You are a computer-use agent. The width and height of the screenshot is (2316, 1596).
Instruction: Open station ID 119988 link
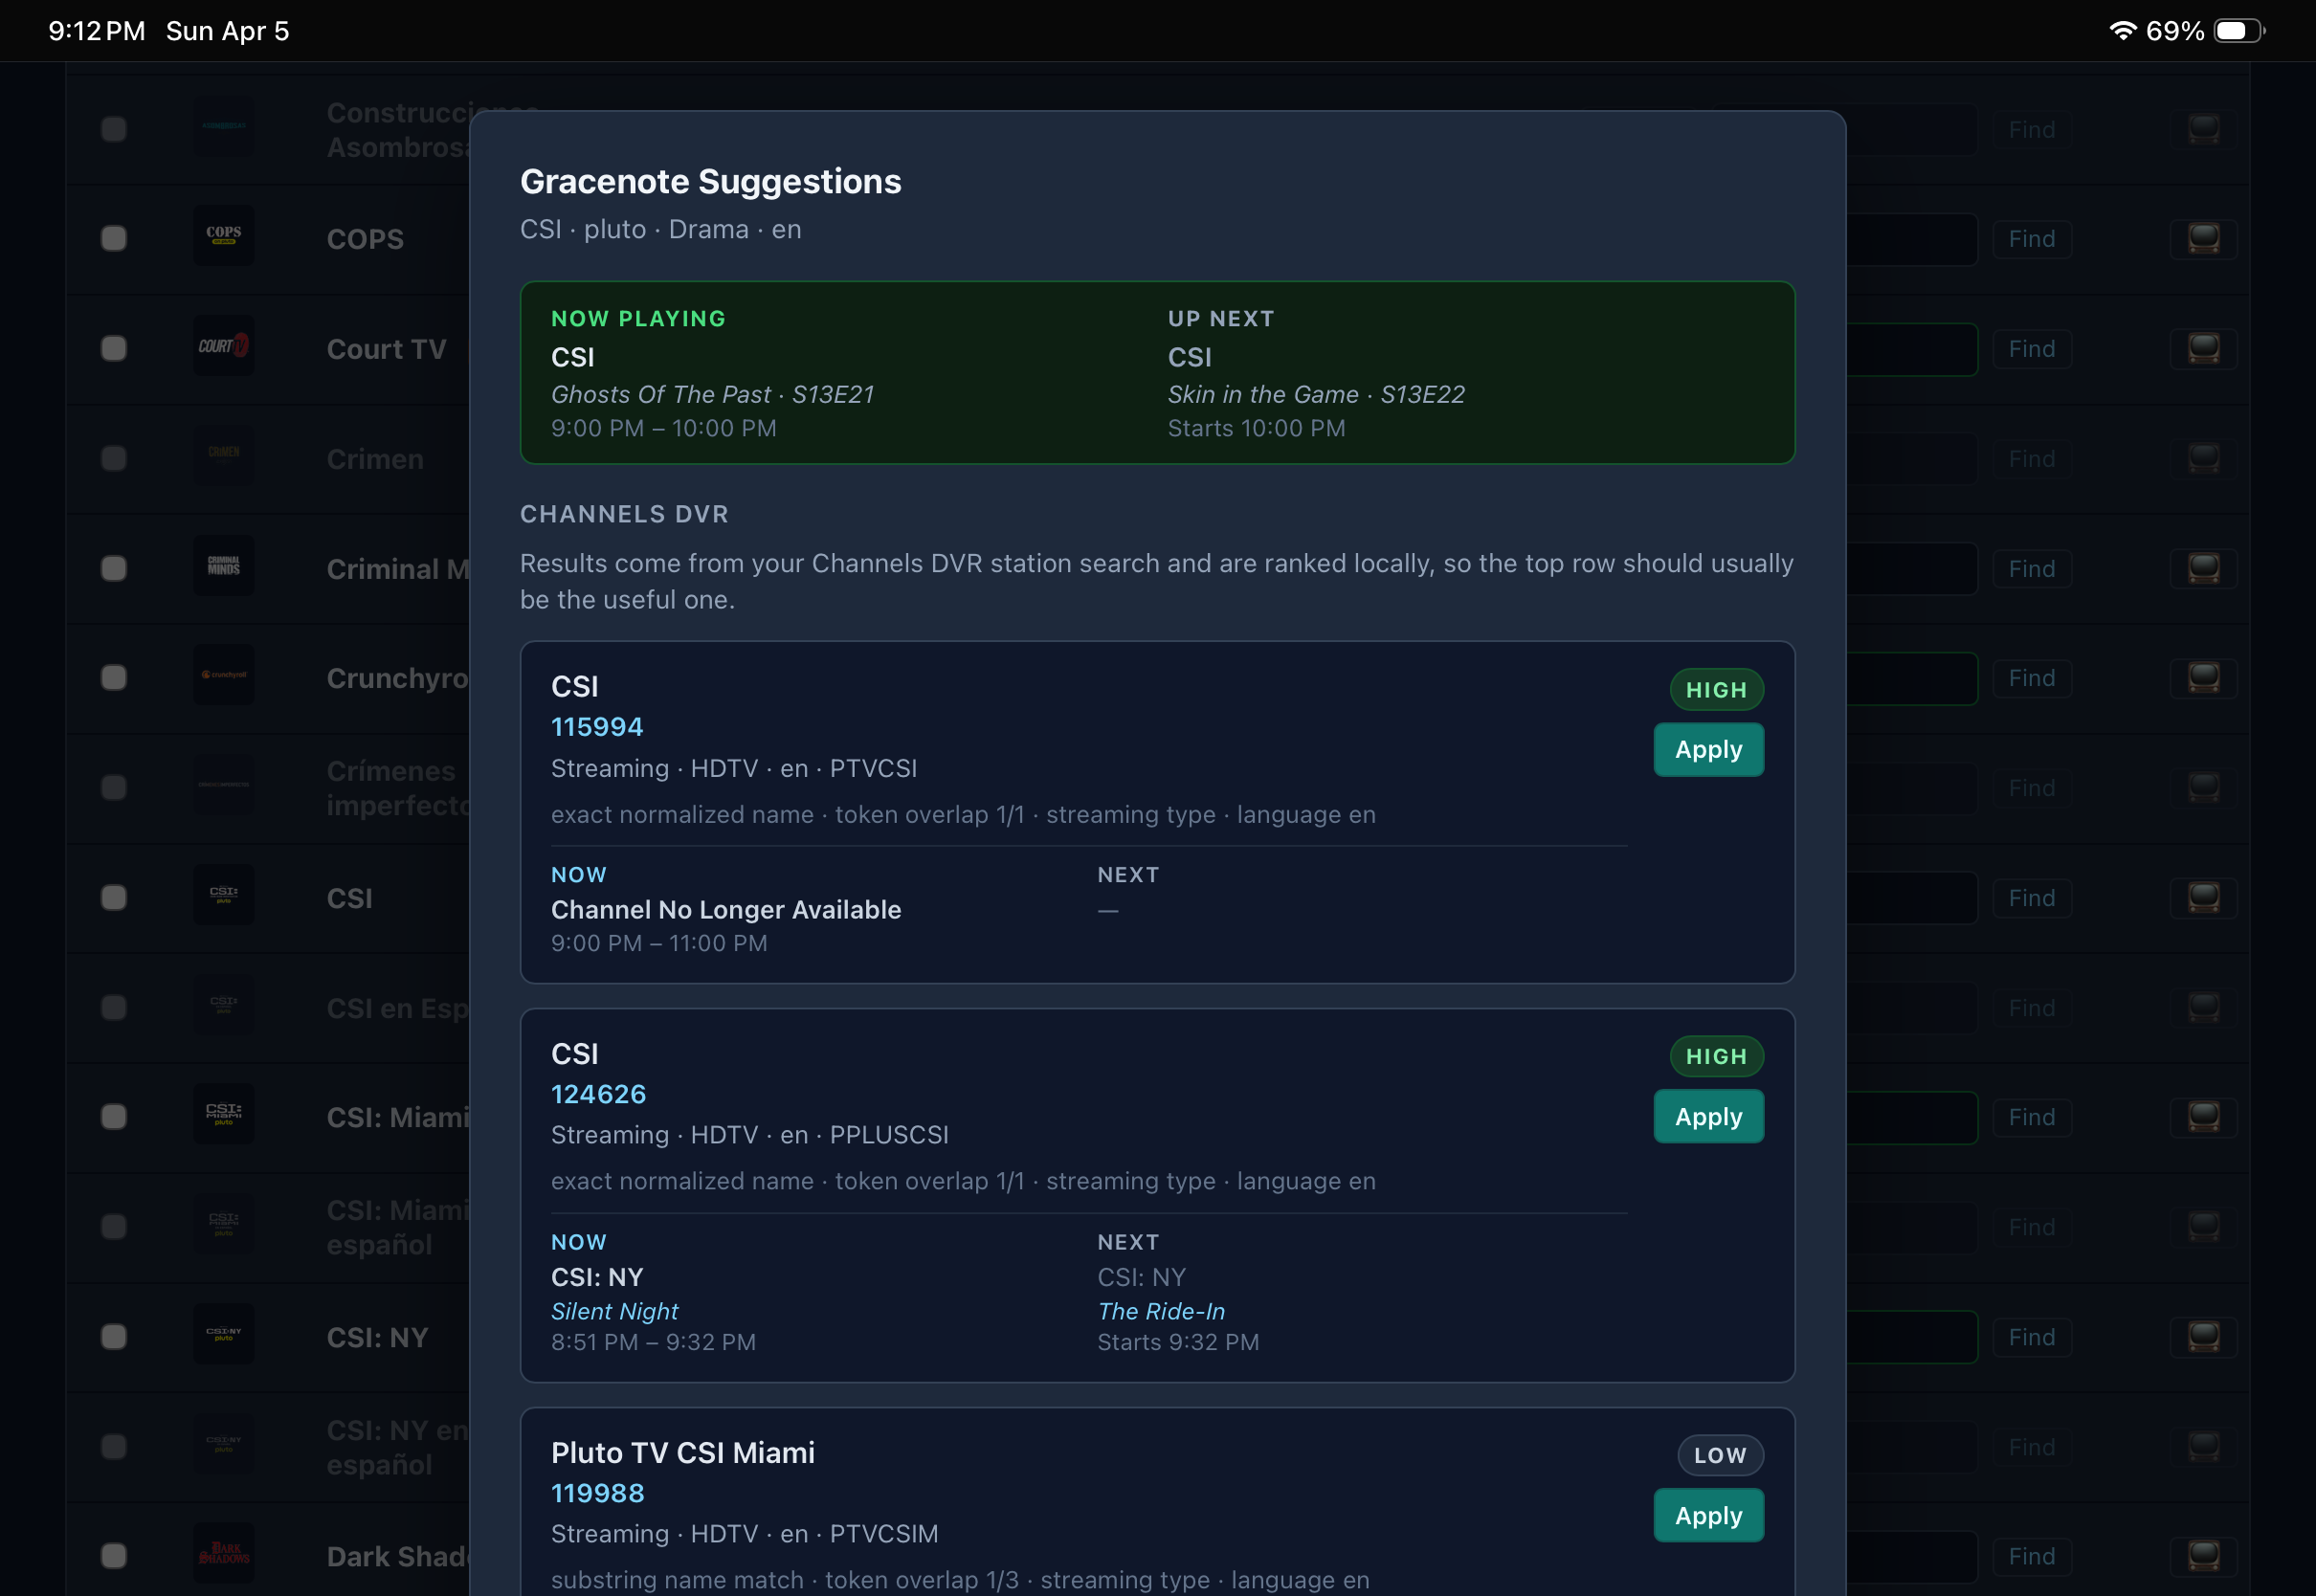[597, 1493]
